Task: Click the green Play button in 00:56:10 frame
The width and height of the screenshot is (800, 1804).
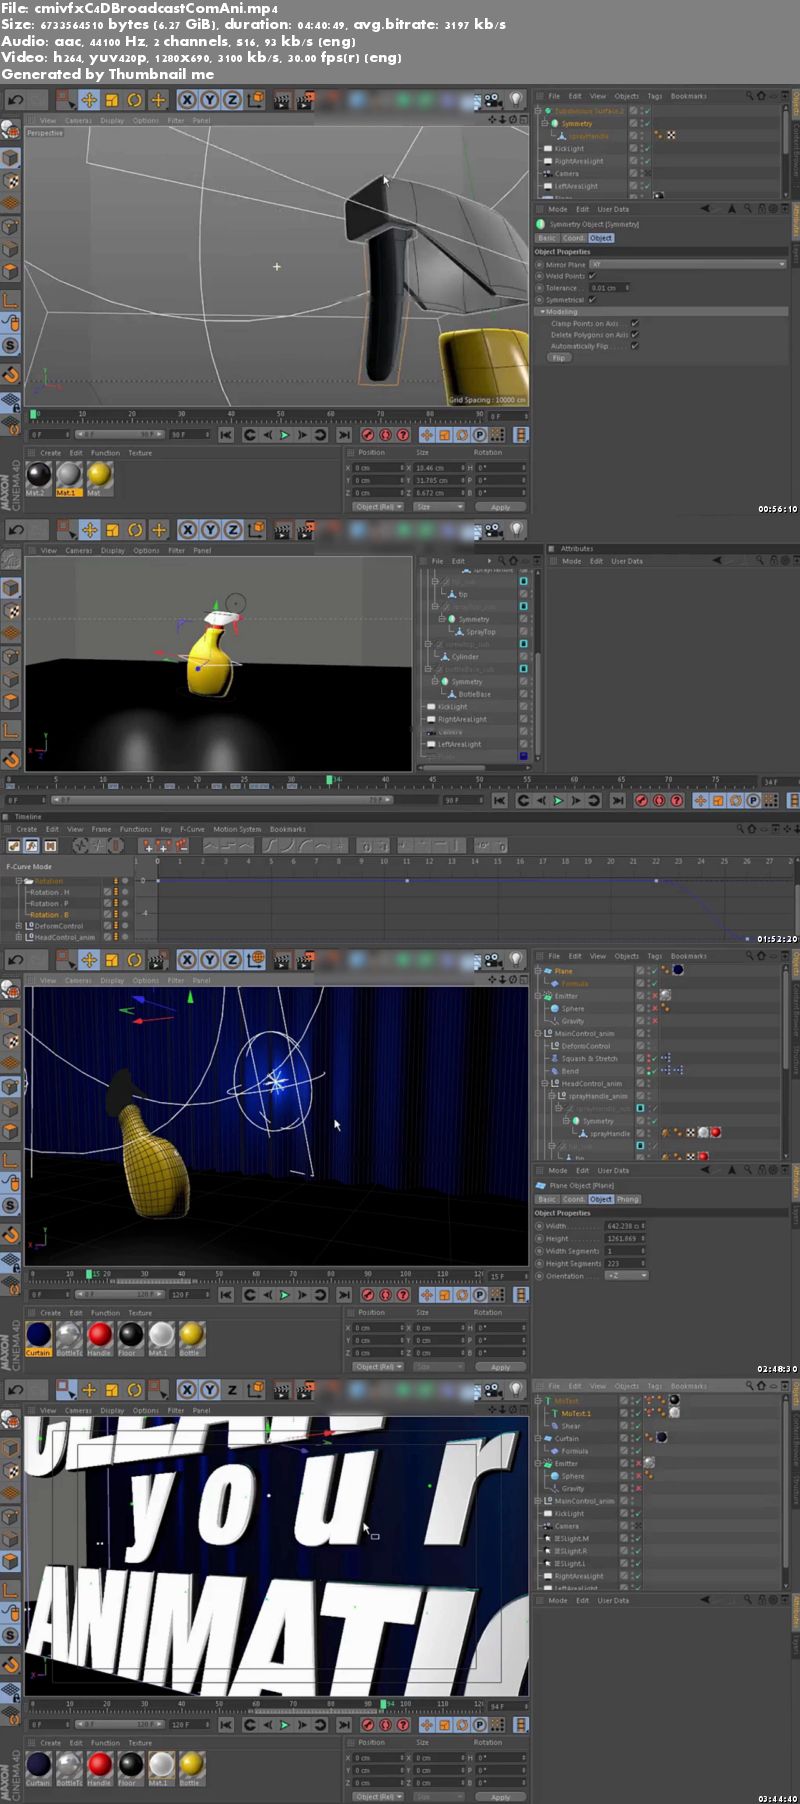Action: click(x=284, y=435)
